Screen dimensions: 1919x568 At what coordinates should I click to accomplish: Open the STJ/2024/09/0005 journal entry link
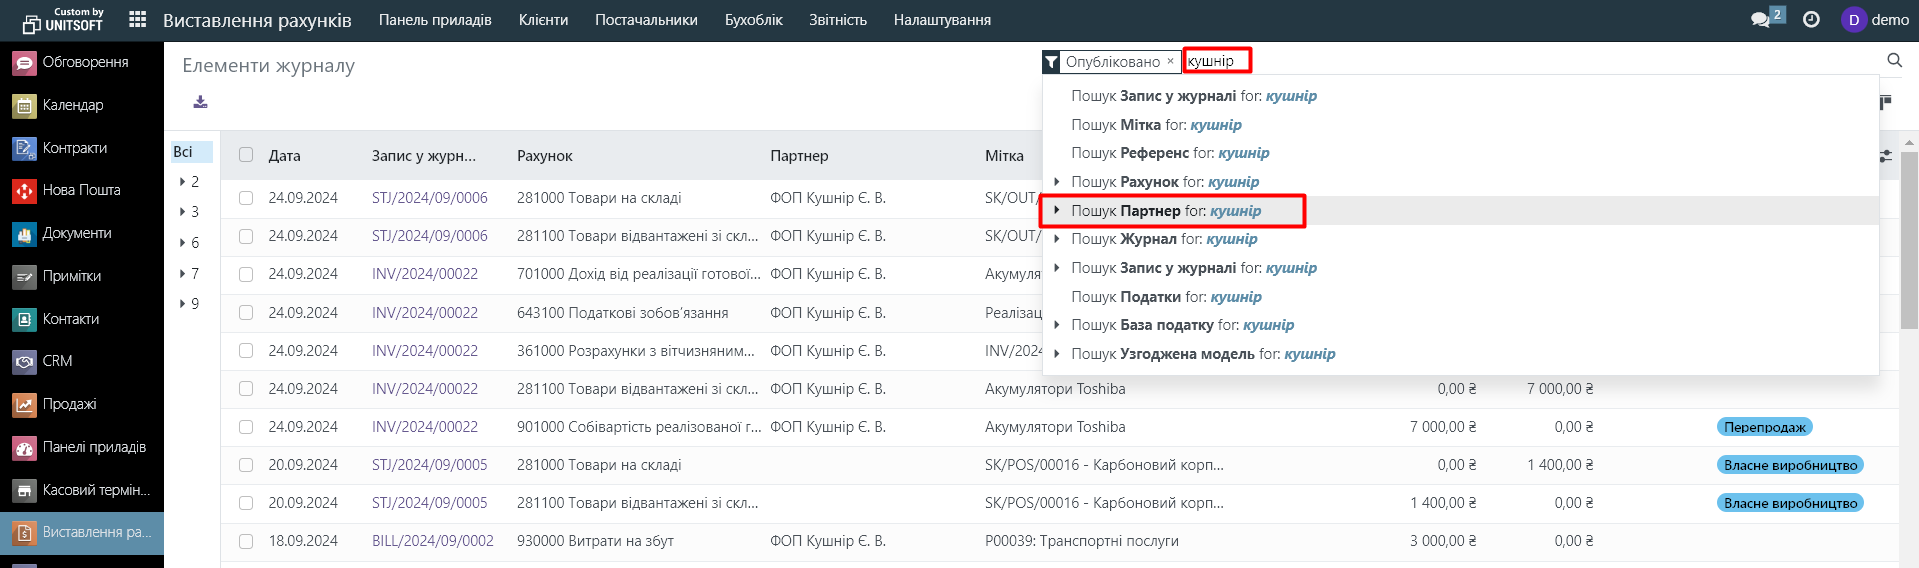pyautogui.click(x=429, y=465)
